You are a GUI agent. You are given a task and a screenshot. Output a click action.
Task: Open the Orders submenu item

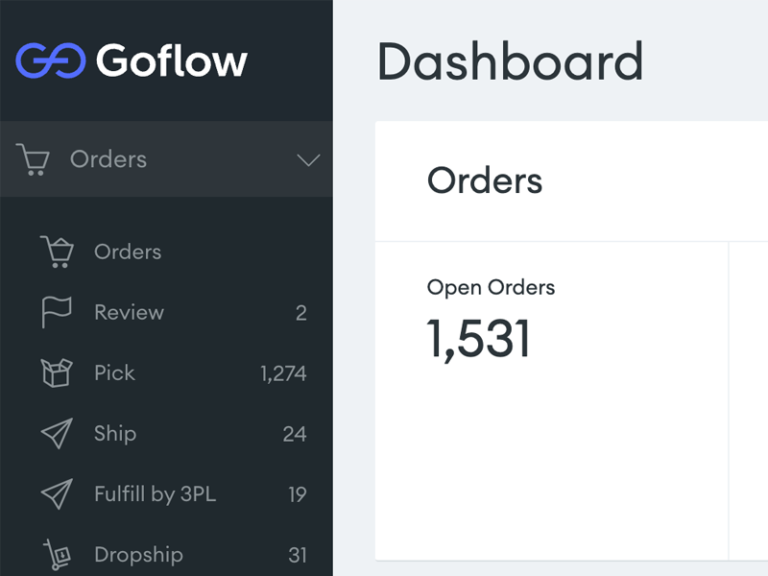pyautogui.click(x=127, y=252)
